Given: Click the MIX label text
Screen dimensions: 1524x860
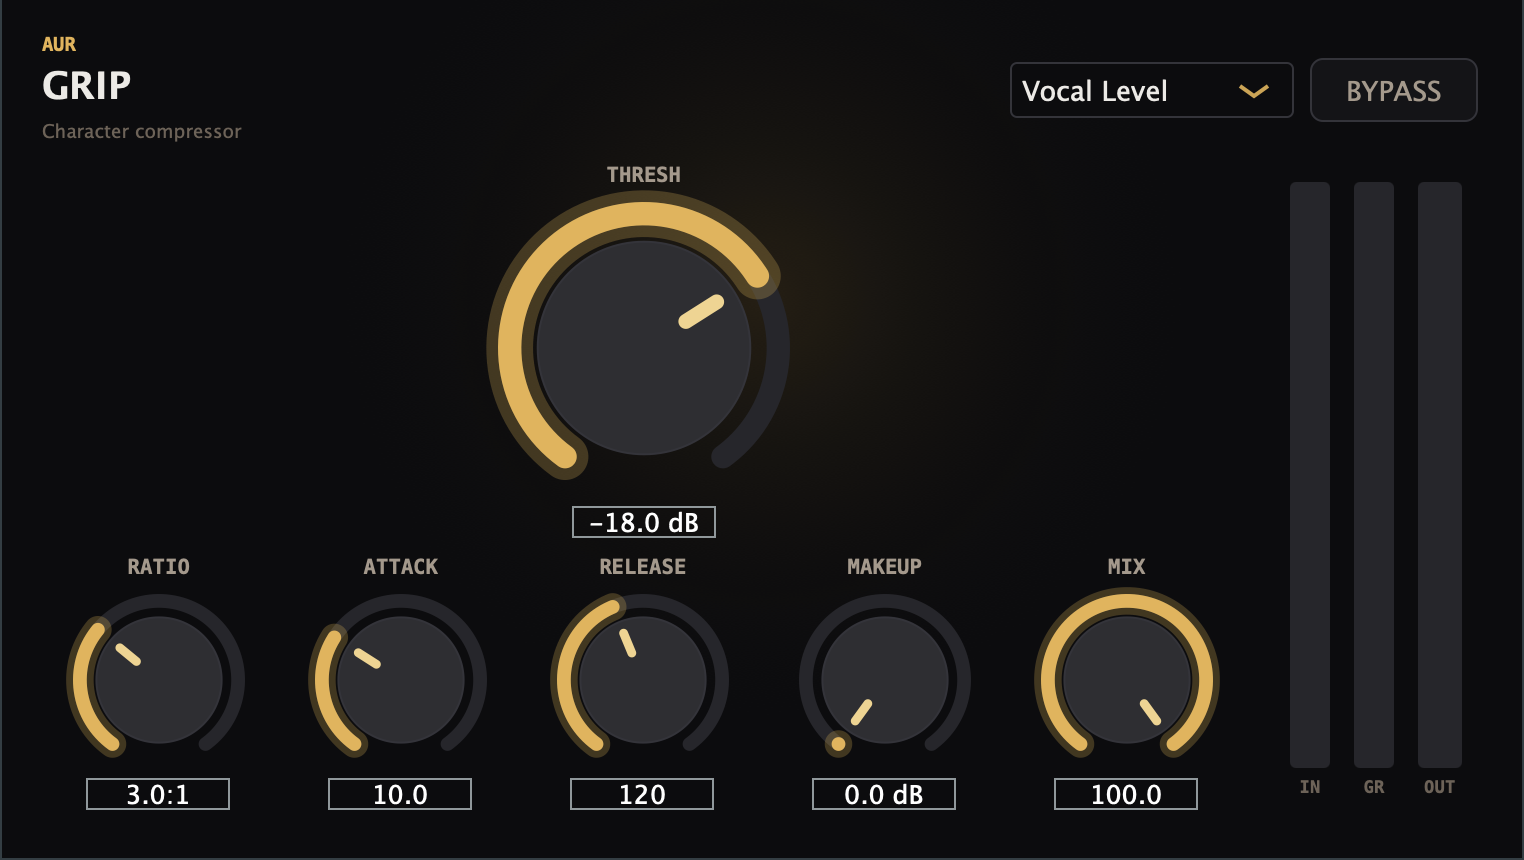Looking at the screenshot, I should pyautogui.click(x=1126, y=567).
